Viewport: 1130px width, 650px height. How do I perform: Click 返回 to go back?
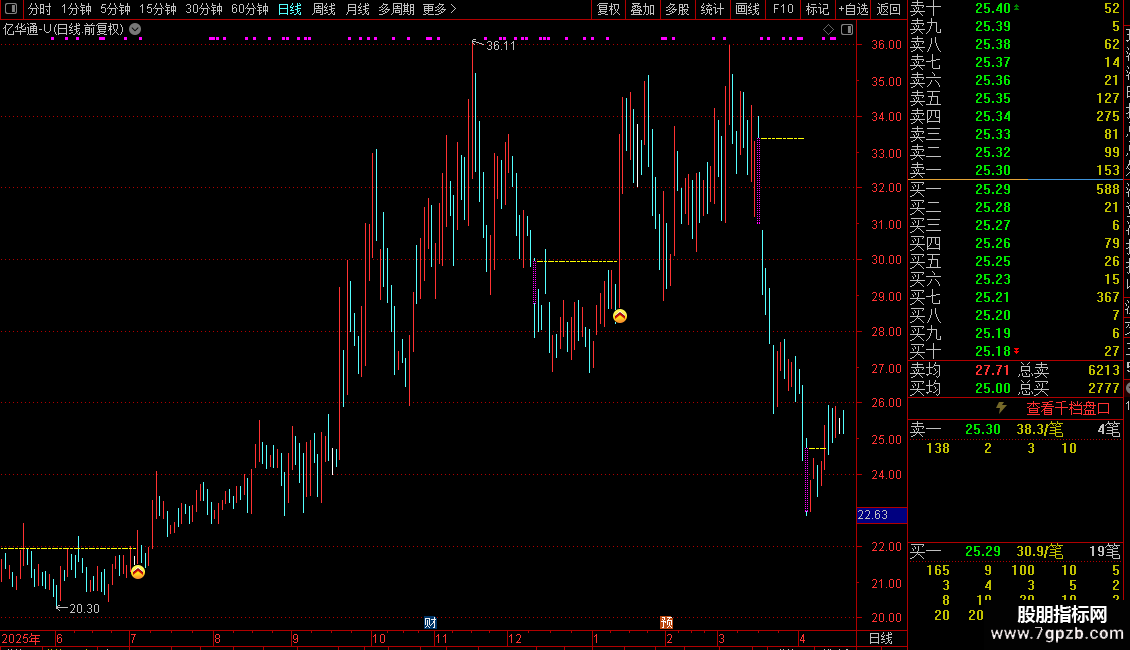889,9
